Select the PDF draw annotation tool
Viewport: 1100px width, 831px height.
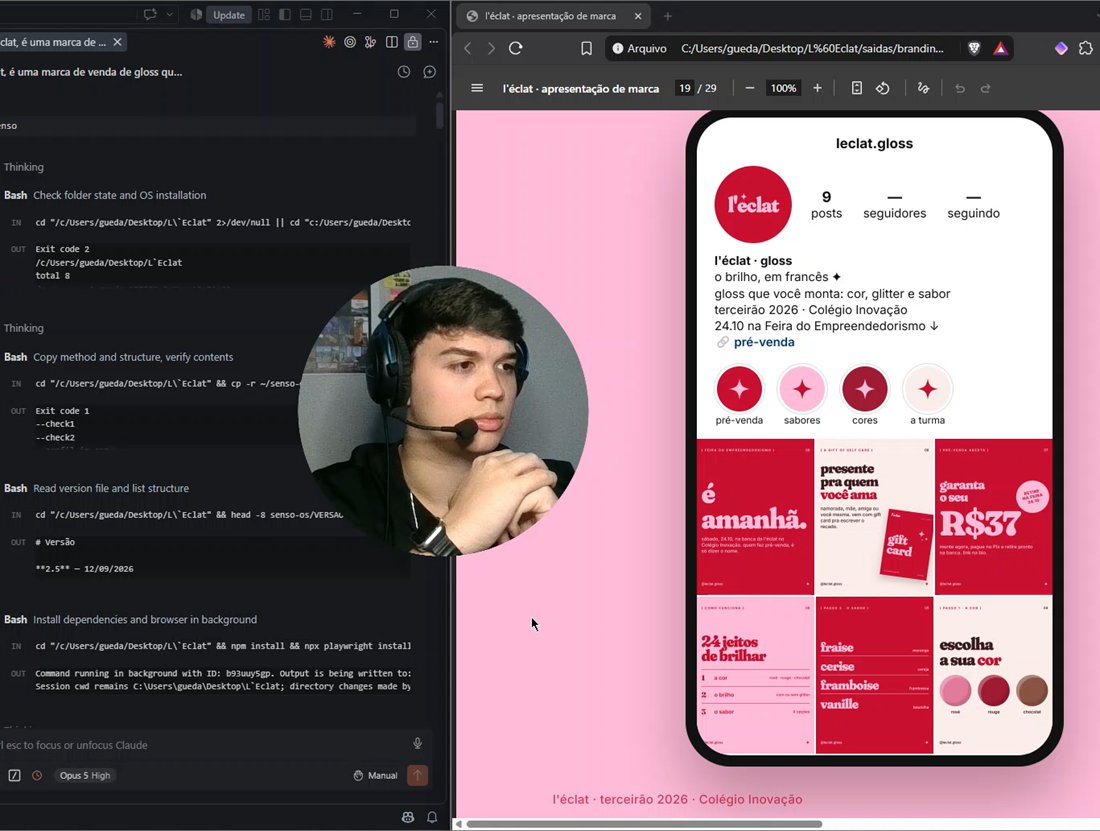[x=923, y=88]
